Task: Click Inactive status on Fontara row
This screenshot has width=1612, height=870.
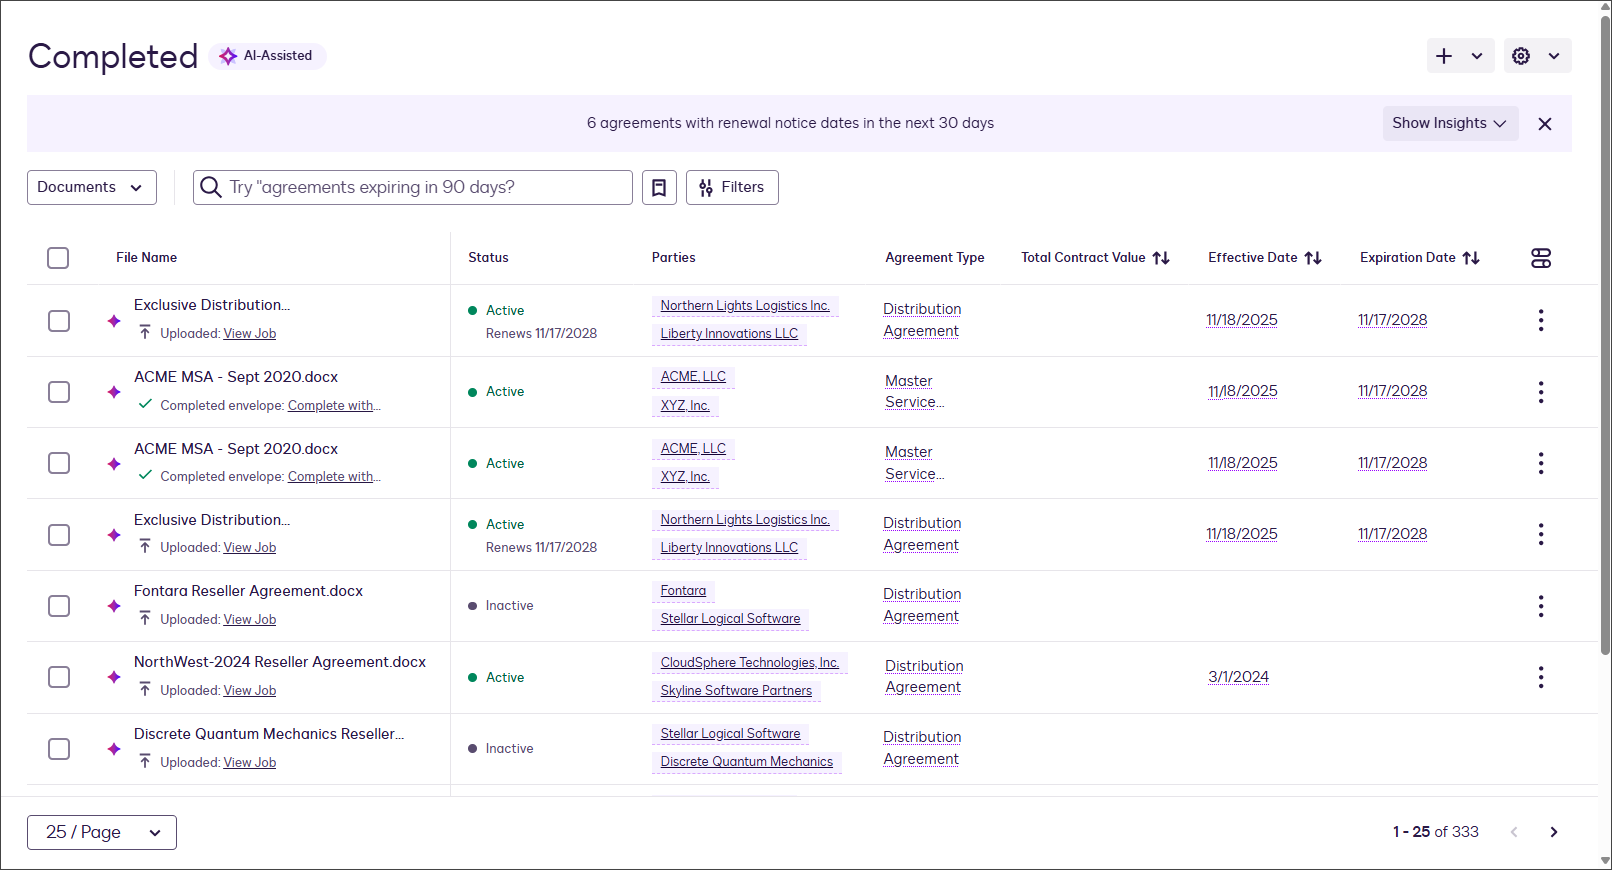Action: pos(501,606)
